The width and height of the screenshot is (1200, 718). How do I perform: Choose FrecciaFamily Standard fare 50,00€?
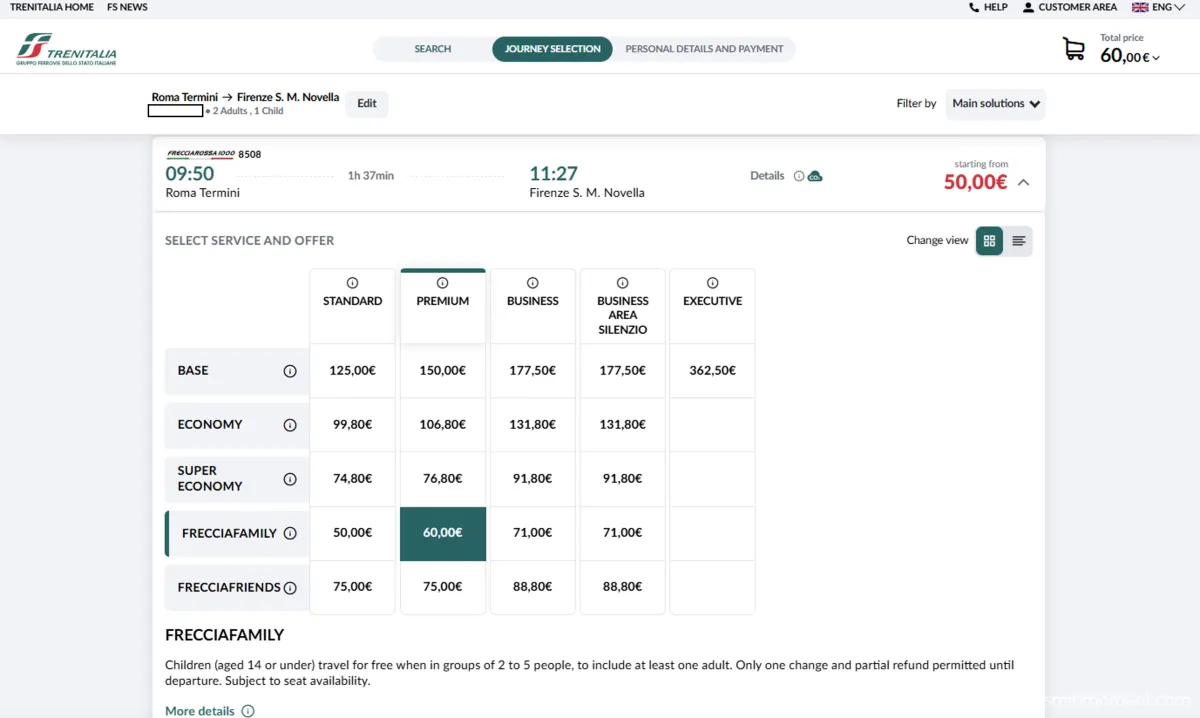click(352, 533)
